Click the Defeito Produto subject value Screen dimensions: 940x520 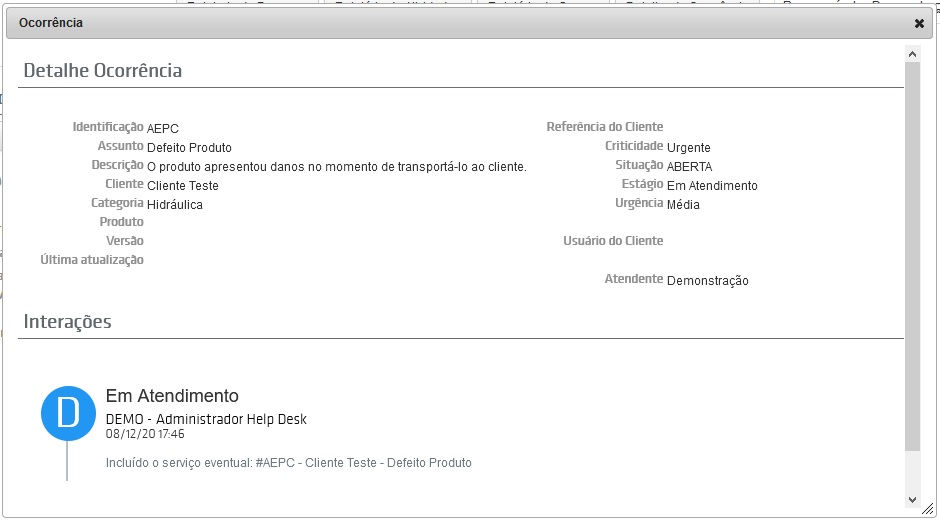tap(189, 148)
